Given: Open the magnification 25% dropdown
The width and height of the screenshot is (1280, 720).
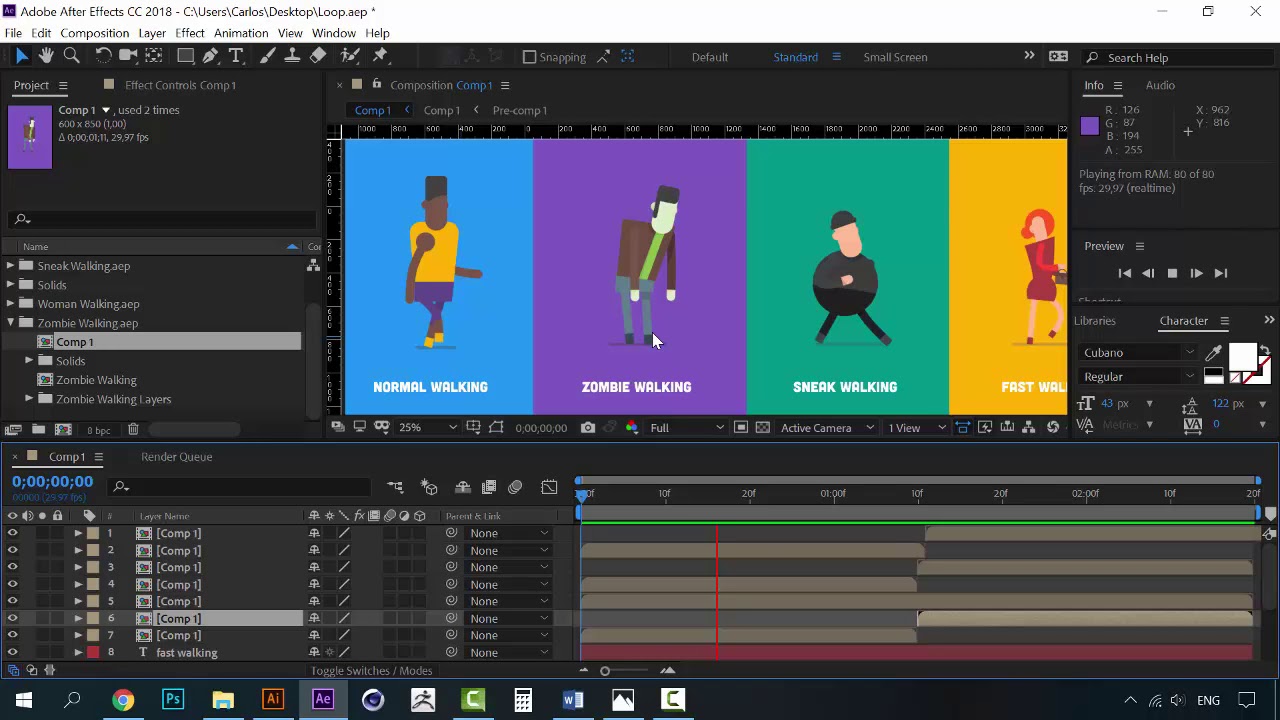Looking at the screenshot, I should click(x=428, y=428).
